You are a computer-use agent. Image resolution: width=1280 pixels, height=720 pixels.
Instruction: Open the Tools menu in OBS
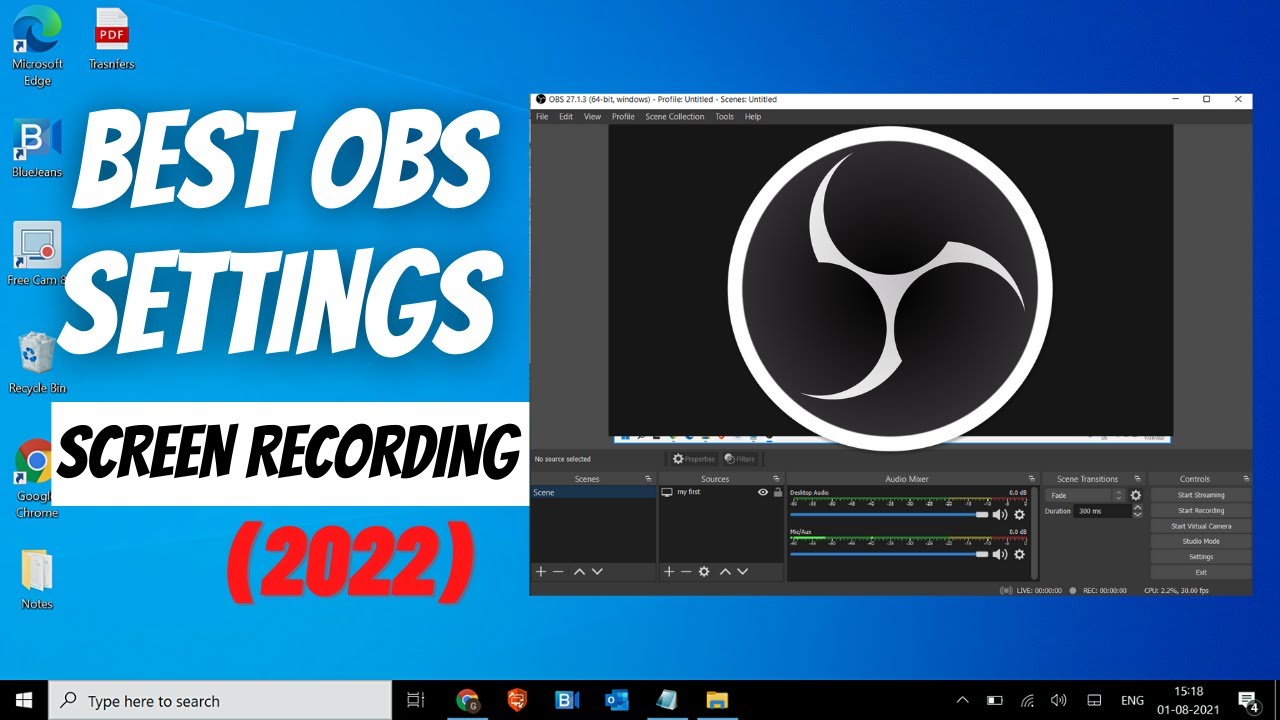pos(724,117)
